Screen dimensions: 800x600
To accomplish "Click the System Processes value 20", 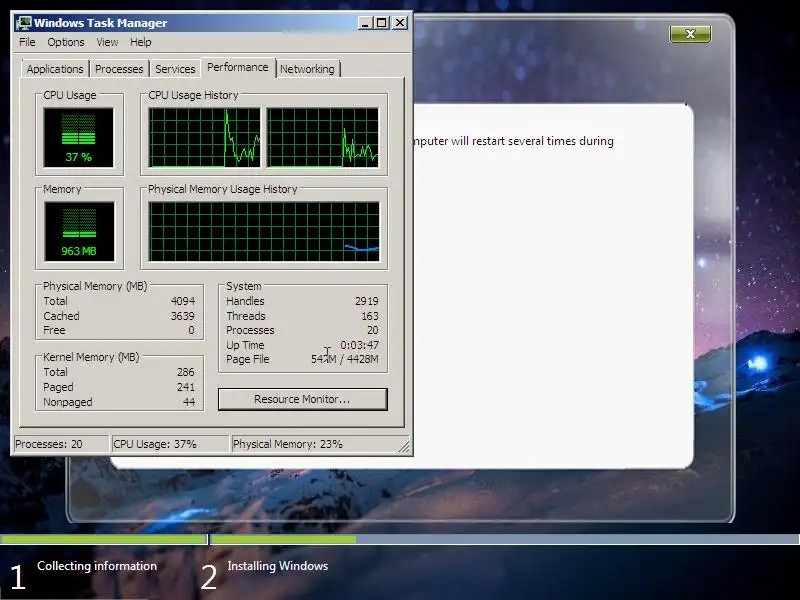I will (x=373, y=330).
